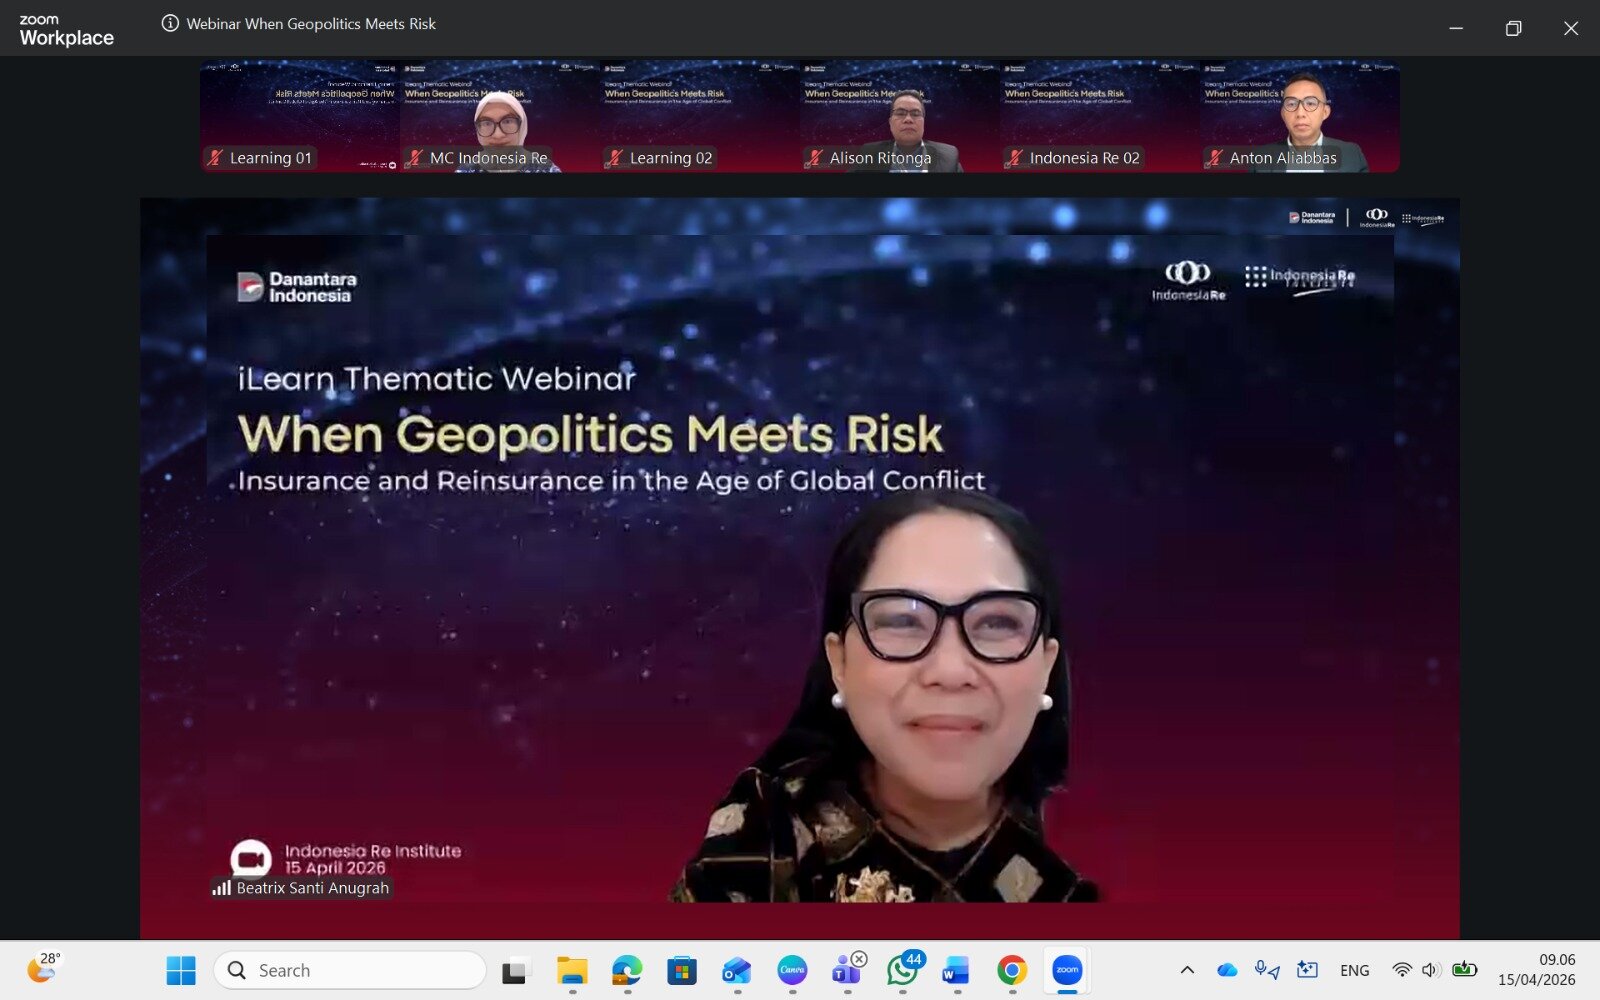The width and height of the screenshot is (1600, 1000).
Task: Select the MC Indonesia Re video thumbnail
Action: pos(500,117)
